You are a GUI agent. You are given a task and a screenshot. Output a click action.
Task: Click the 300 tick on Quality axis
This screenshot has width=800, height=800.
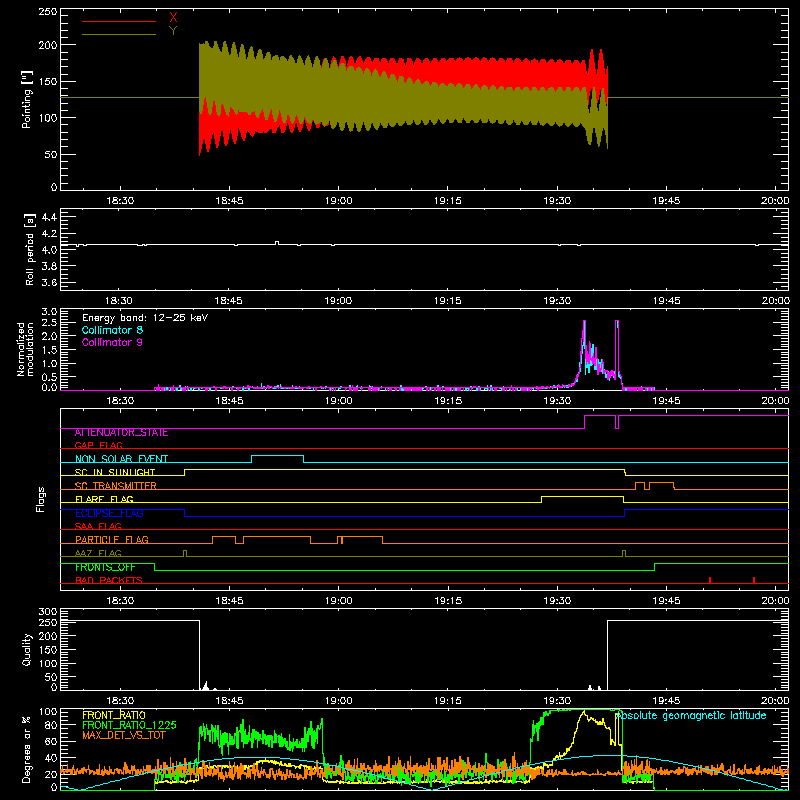(48, 612)
